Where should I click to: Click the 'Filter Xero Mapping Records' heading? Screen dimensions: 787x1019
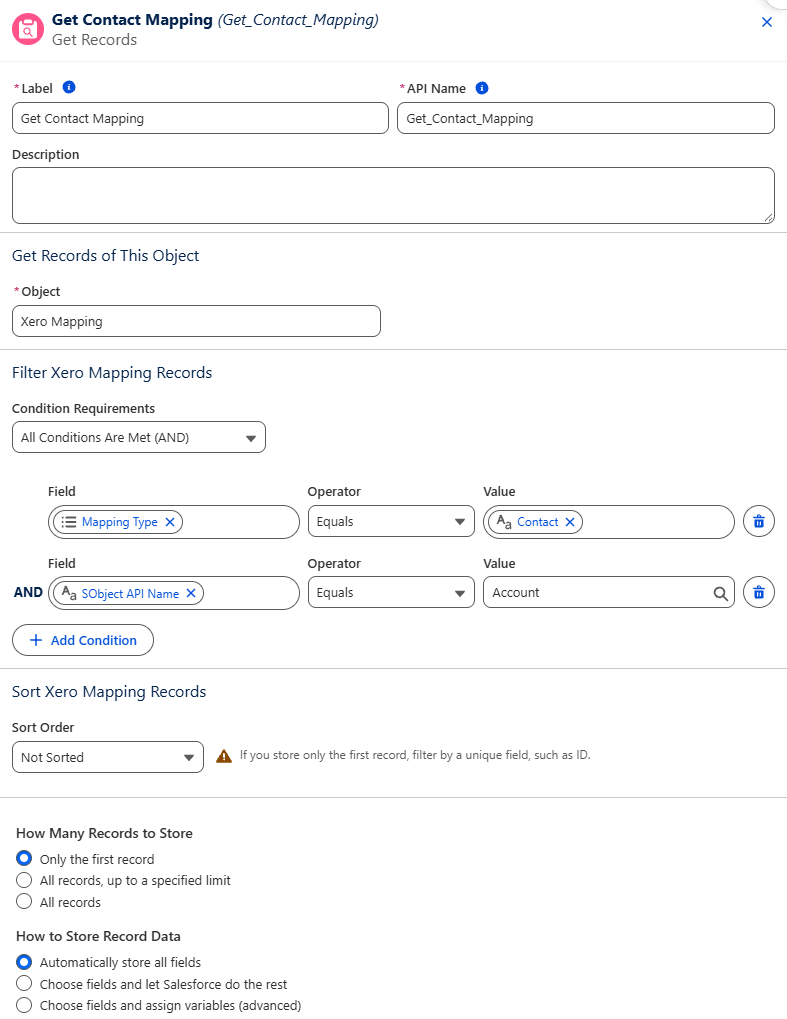[112, 372]
